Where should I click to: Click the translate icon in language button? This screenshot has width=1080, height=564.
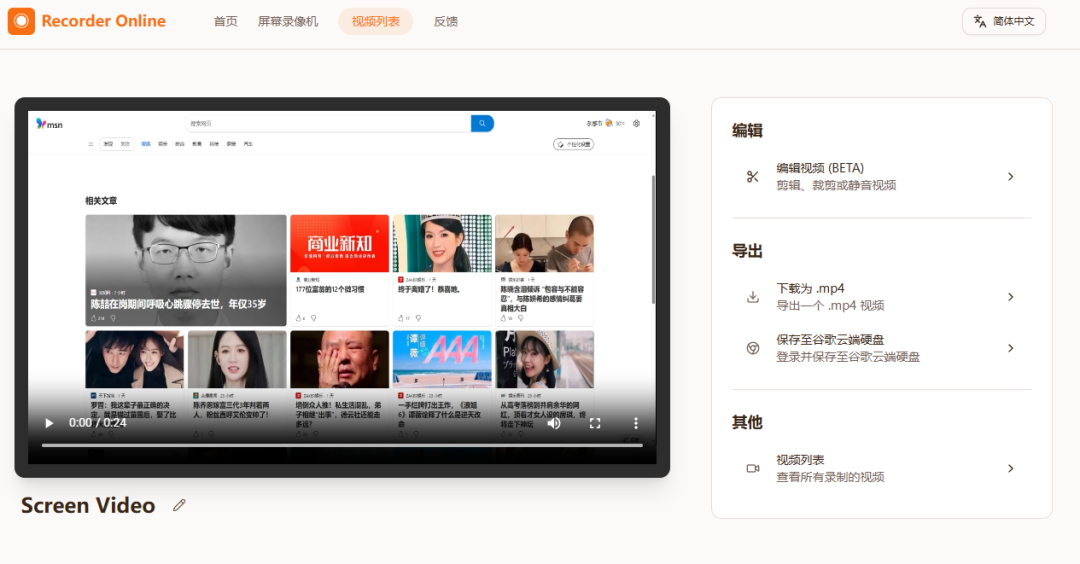coord(979,21)
